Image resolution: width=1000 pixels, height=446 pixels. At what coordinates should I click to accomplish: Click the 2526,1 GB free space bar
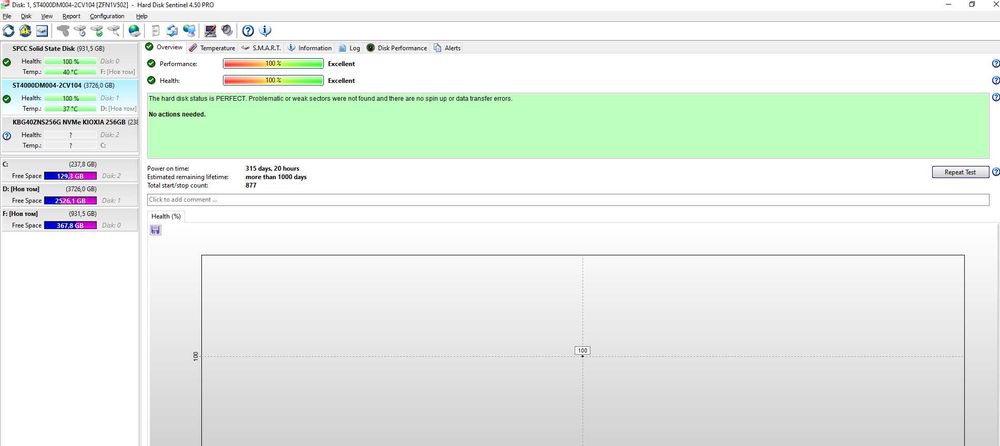point(70,200)
